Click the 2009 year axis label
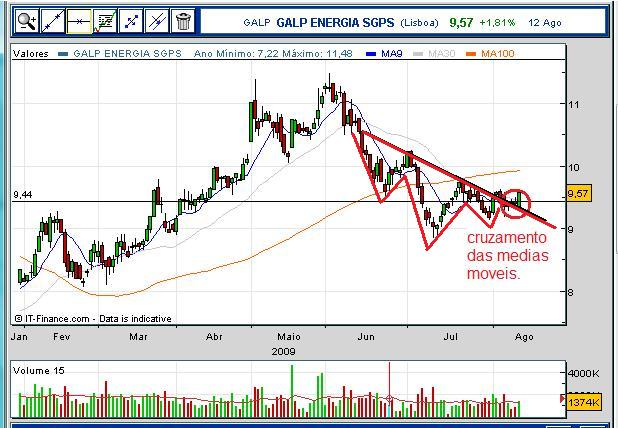Viewport: 618px width, 428px height. (x=283, y=351)
